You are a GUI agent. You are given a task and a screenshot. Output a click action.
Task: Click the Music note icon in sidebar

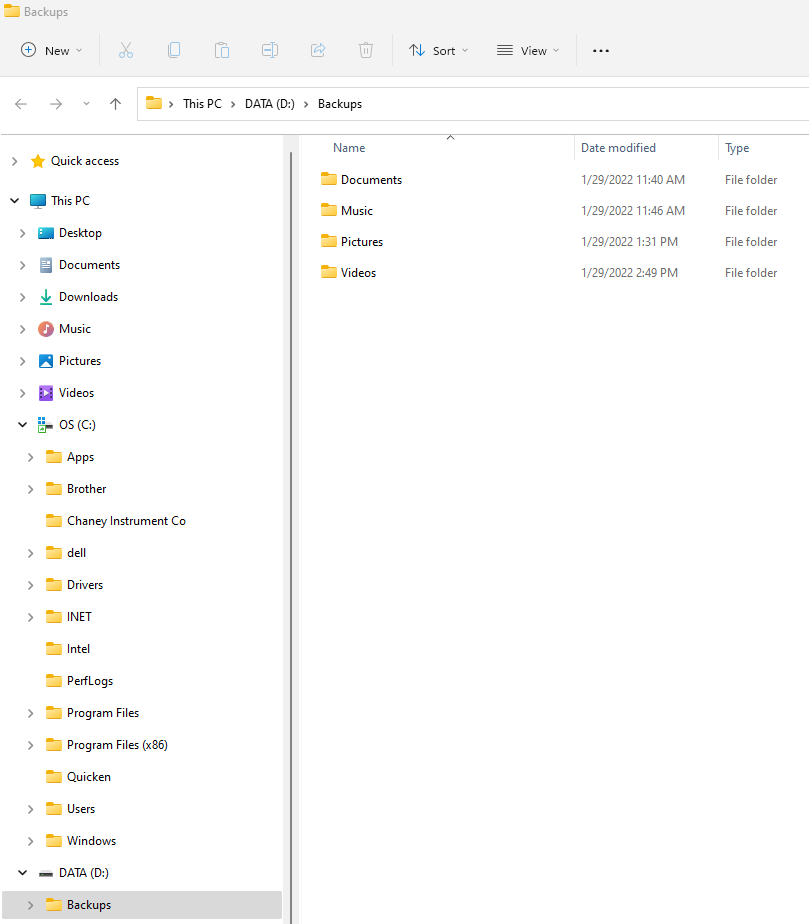tap(46, 329)
